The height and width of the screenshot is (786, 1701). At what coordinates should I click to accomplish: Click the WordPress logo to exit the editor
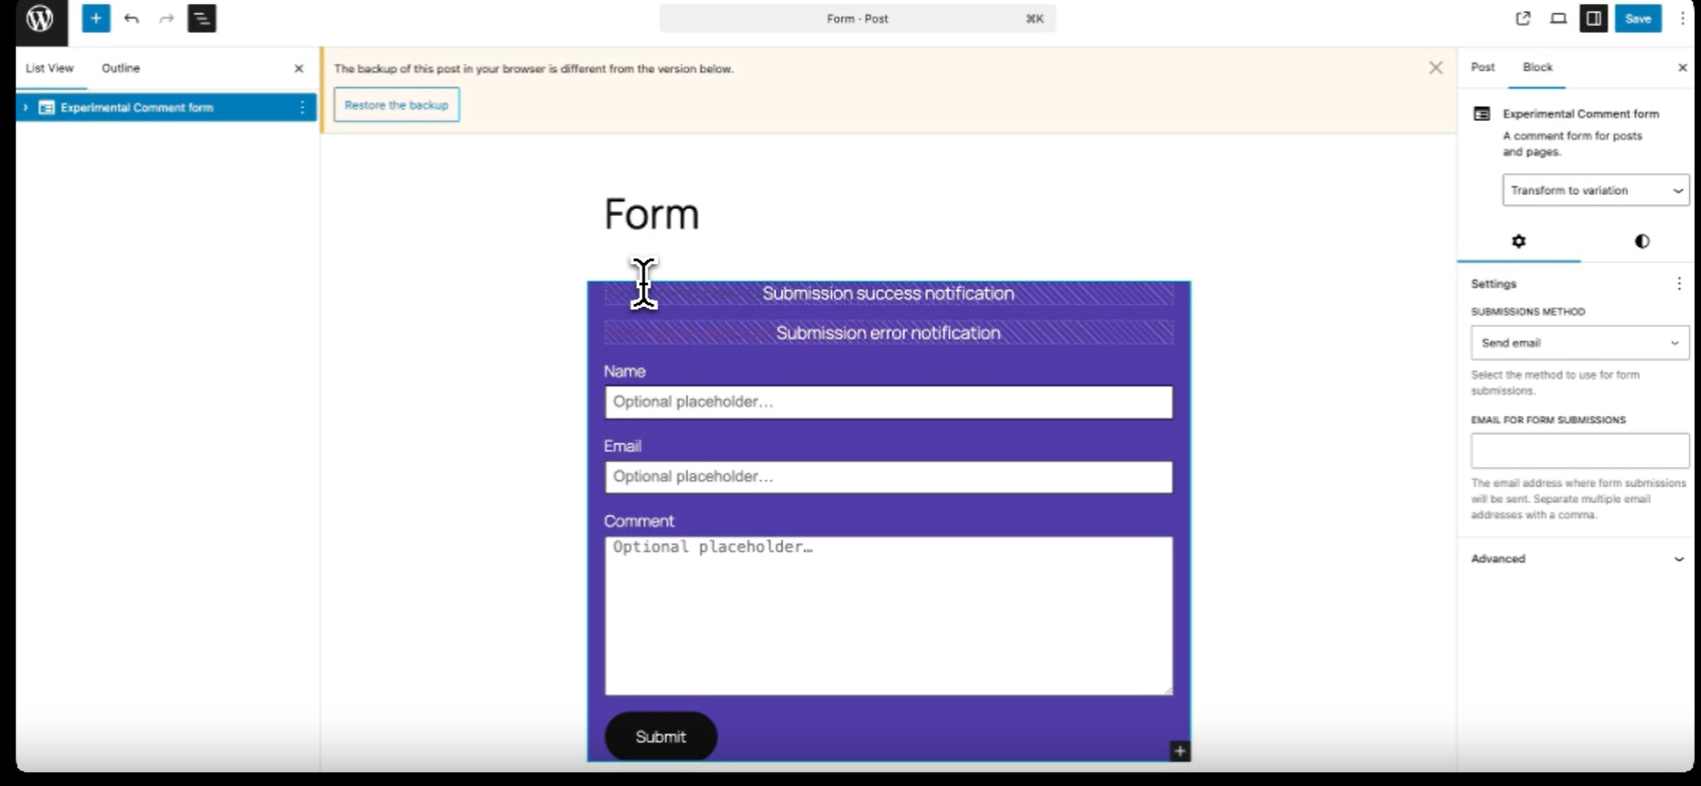click(x=40, y=19)
